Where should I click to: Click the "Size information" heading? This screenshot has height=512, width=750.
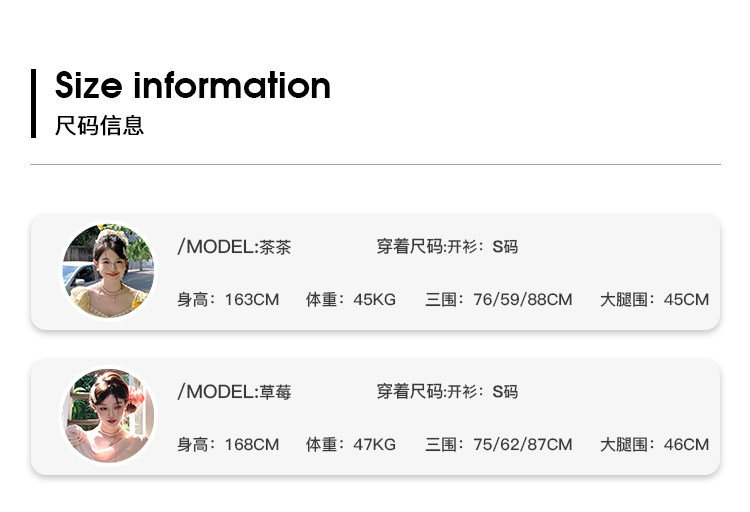coord(192,86)
